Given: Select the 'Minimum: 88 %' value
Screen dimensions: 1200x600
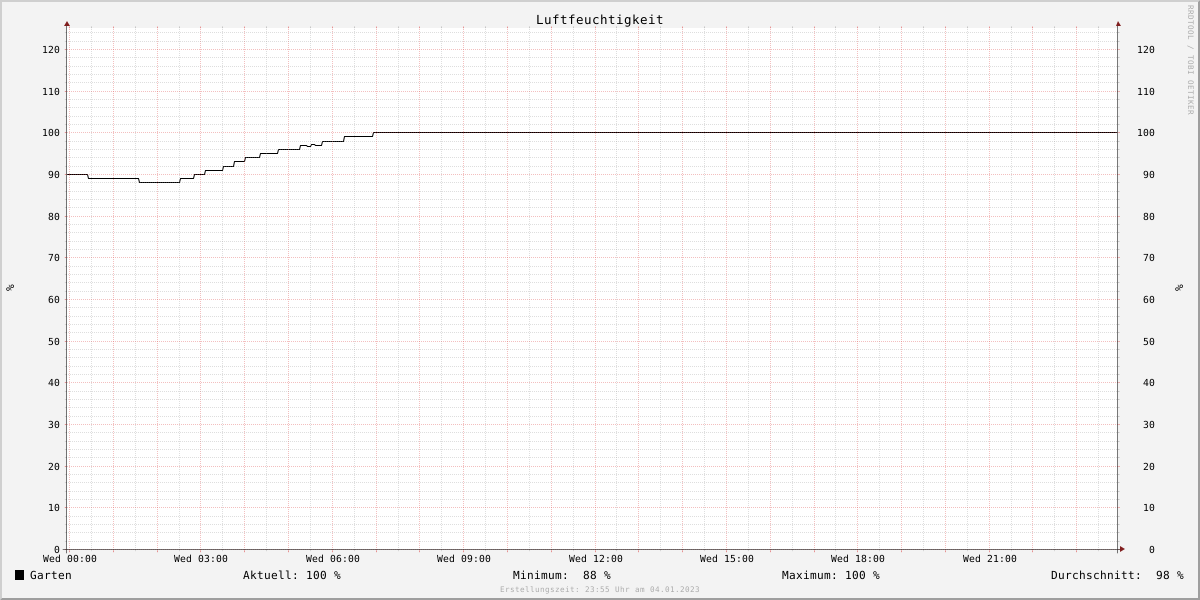Looking at the screenshot, I should 562,575.
